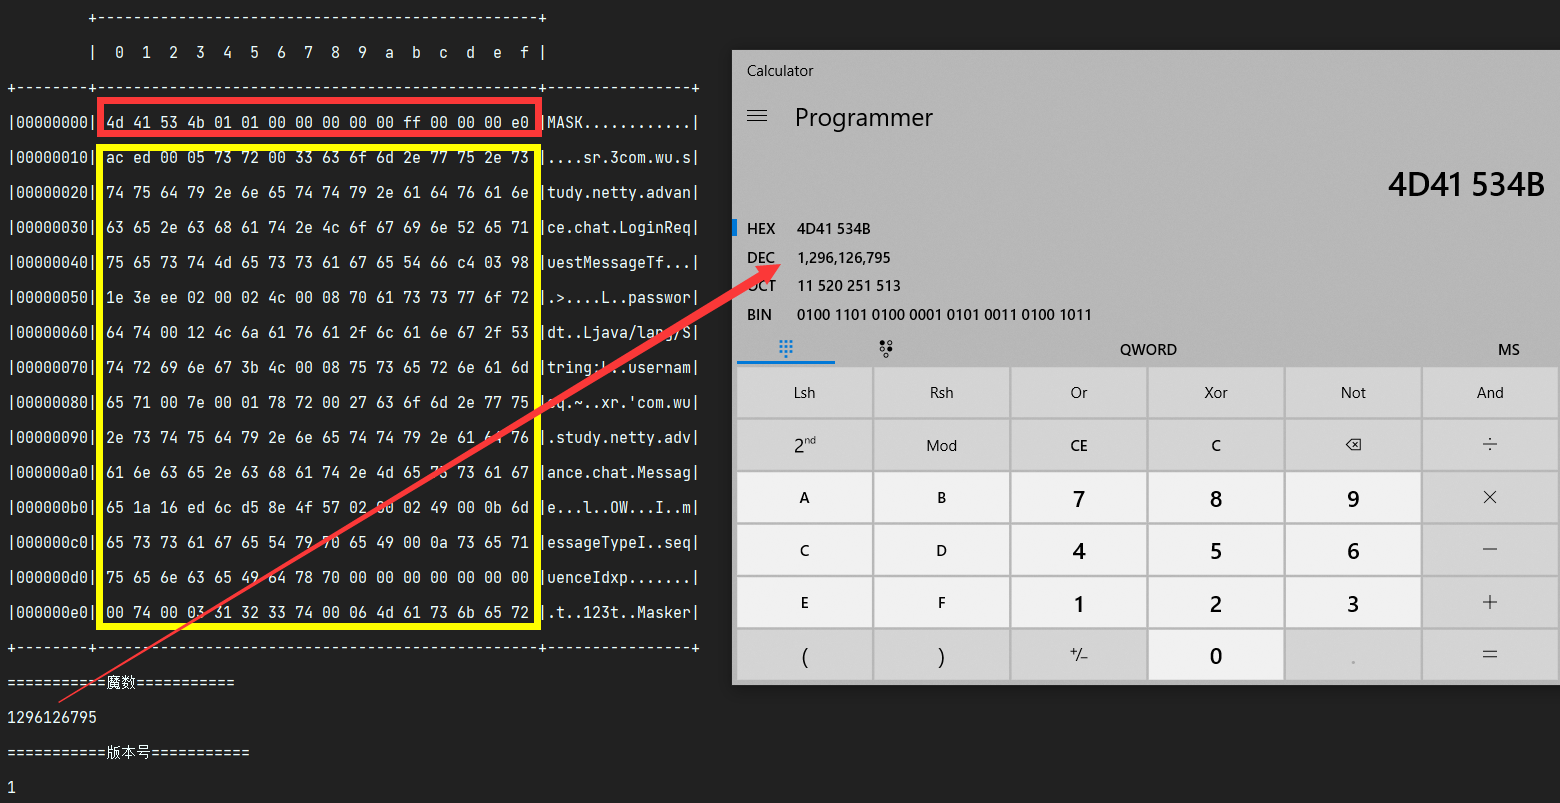This screenshot has height=803, width=1560.
Task: Click the multiply operator key
Action: [1490, 498]
